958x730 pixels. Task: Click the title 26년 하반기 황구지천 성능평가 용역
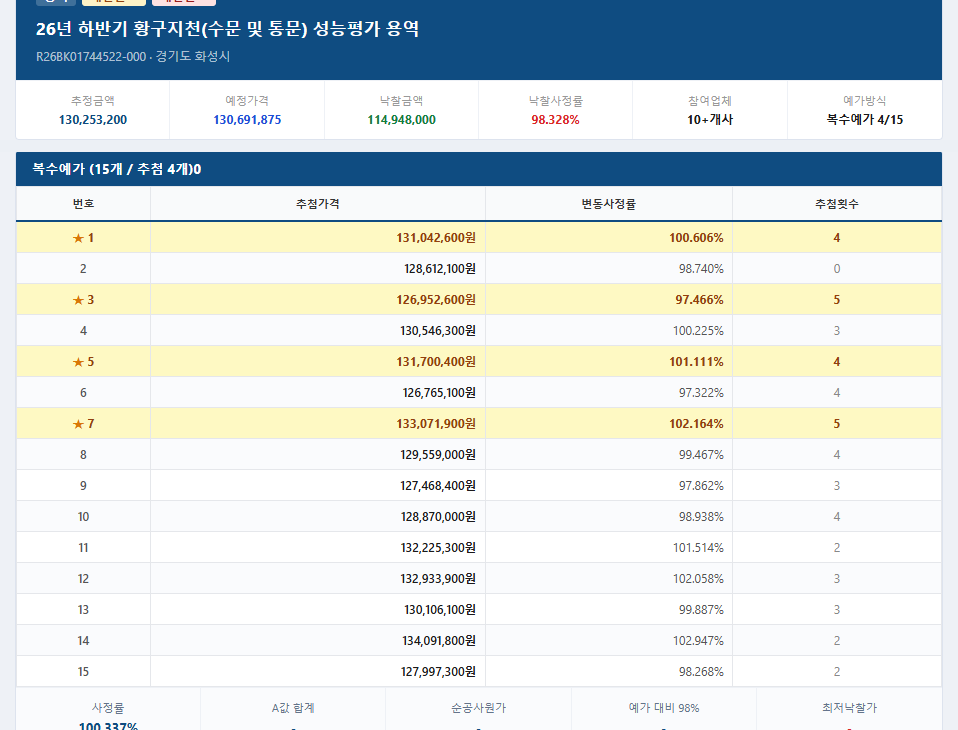pyautogui.click(x=227, y=29)
